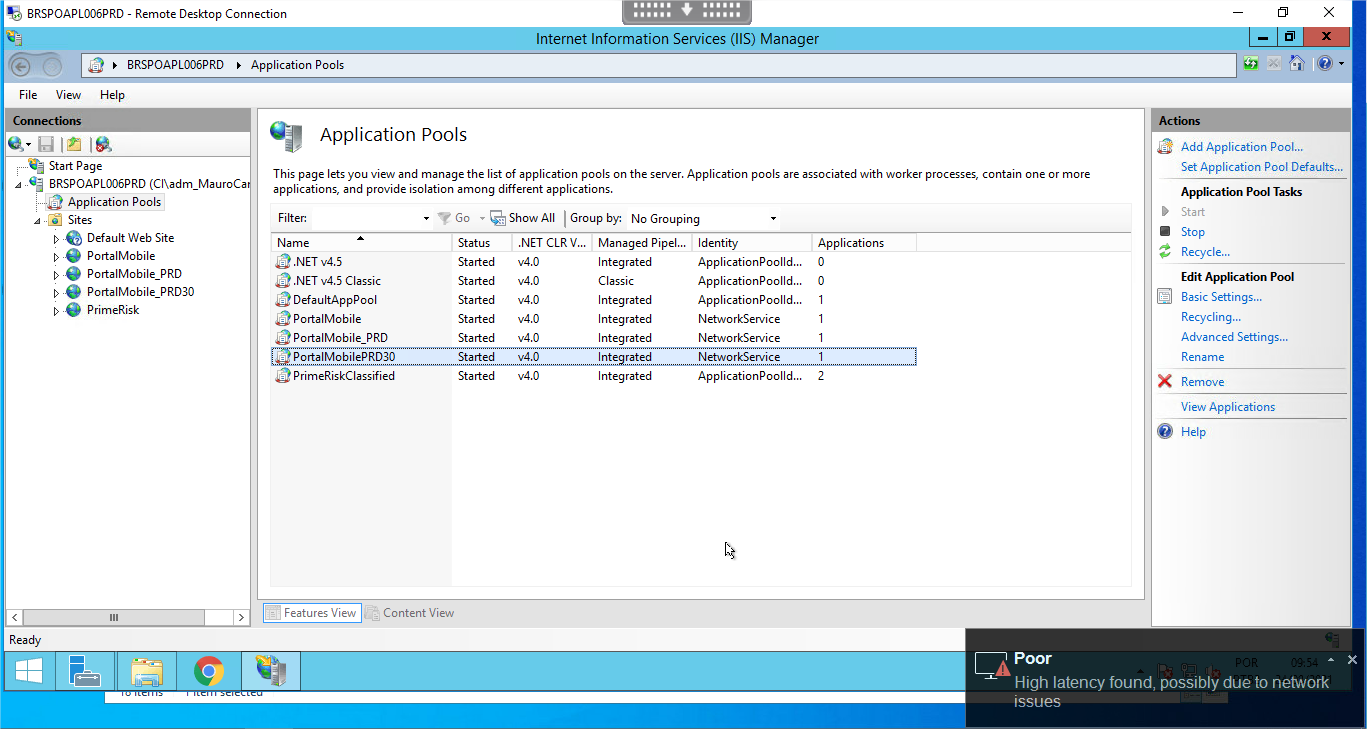Click the Create New Connection globe icon
The height and width of the screenshot is (729, 1367).
[16, 144]
